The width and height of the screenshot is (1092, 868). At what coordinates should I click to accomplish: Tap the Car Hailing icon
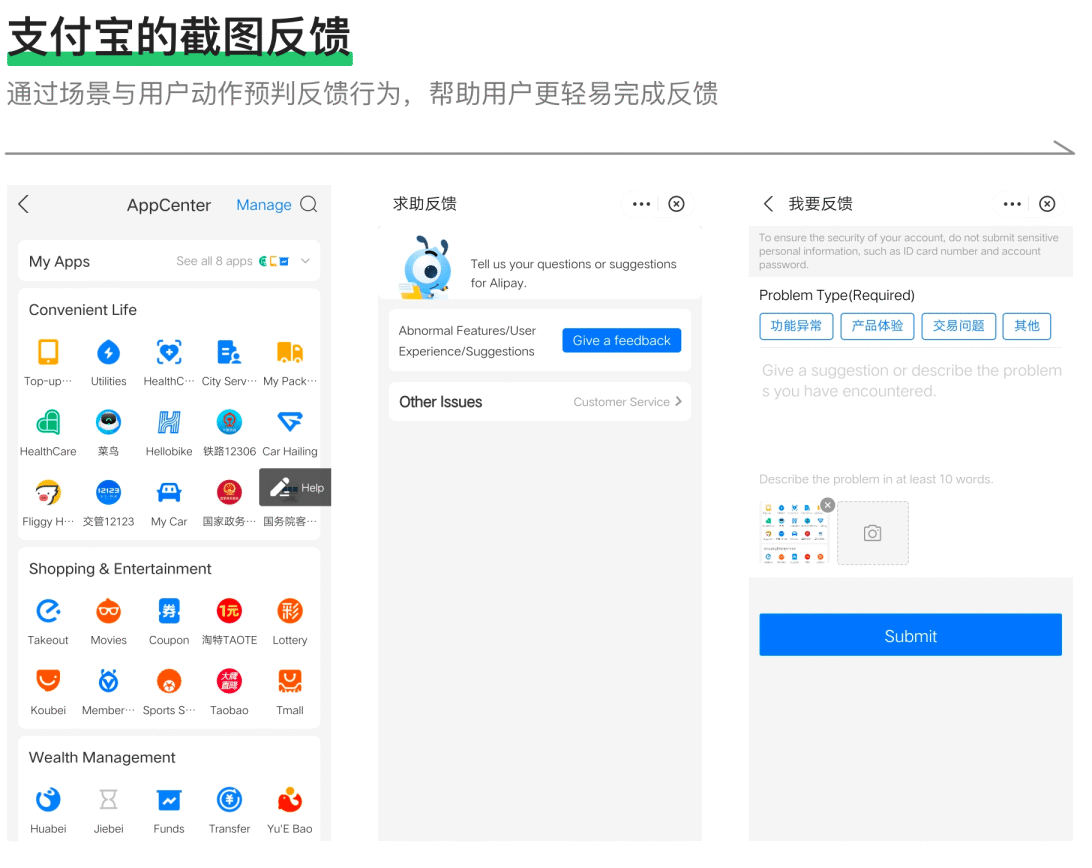coord(290,423)
